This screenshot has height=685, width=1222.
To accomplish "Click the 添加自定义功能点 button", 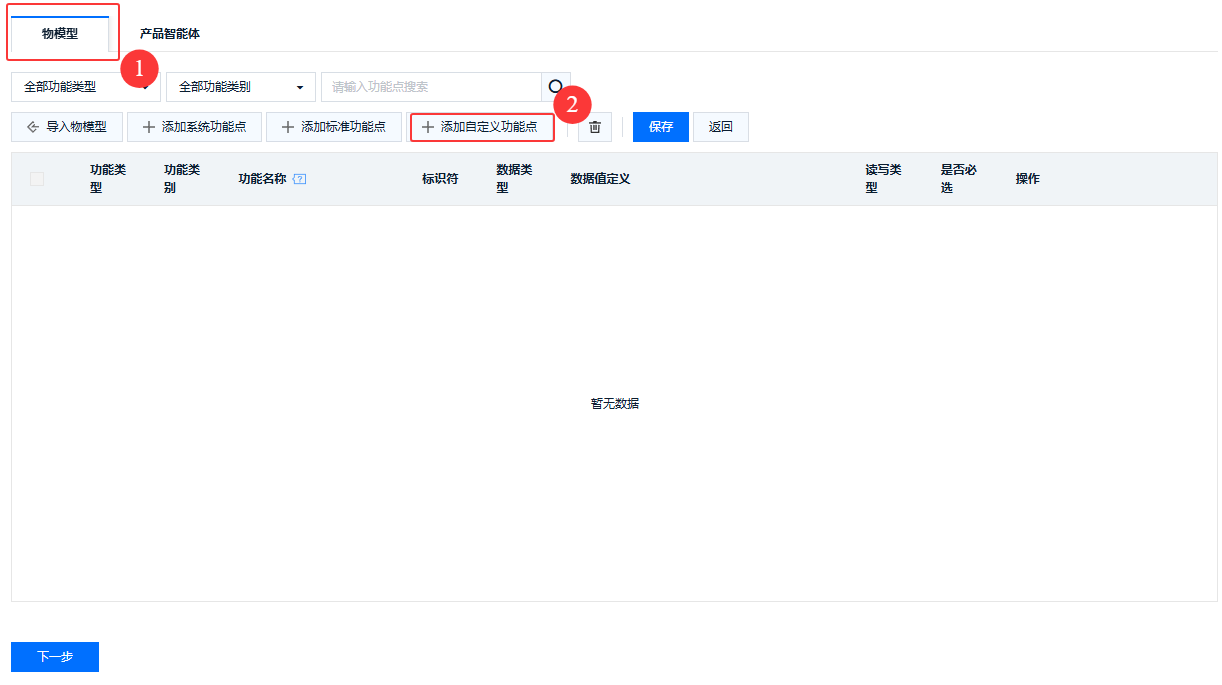I will pyautogui.click(x=481, y=127).
